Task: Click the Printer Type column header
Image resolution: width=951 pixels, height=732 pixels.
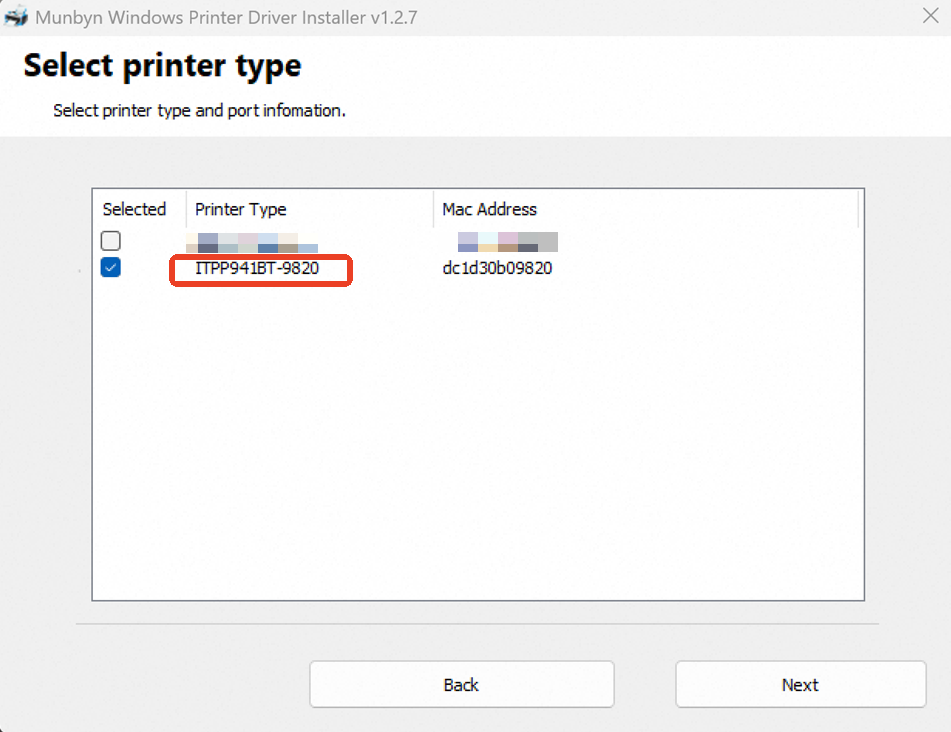Action: 241,209
